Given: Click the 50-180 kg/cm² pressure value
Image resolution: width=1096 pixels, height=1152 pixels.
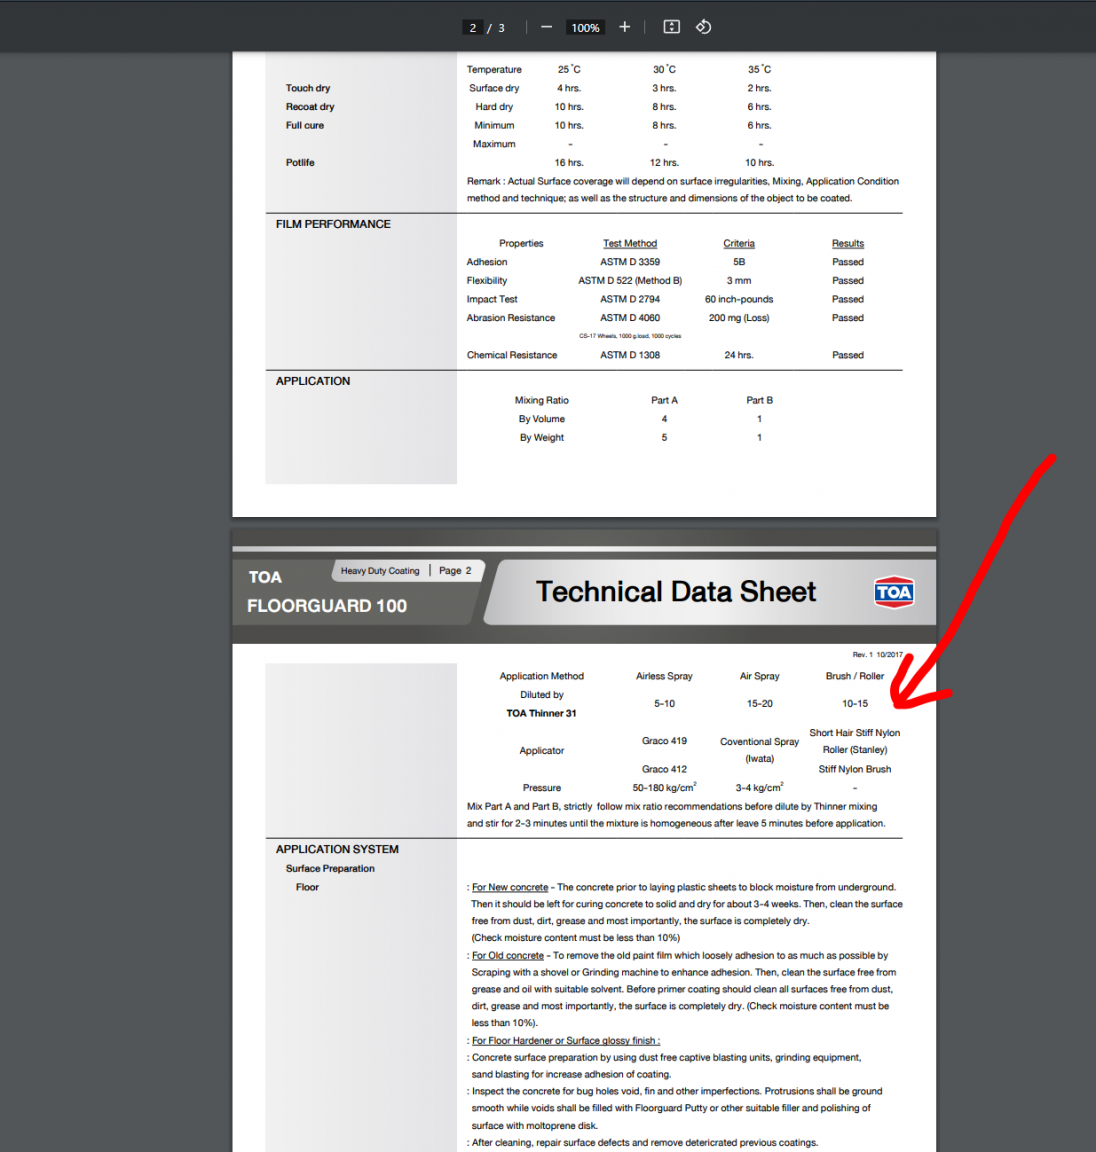Looking at the screenshot, I should coord(664,788).
